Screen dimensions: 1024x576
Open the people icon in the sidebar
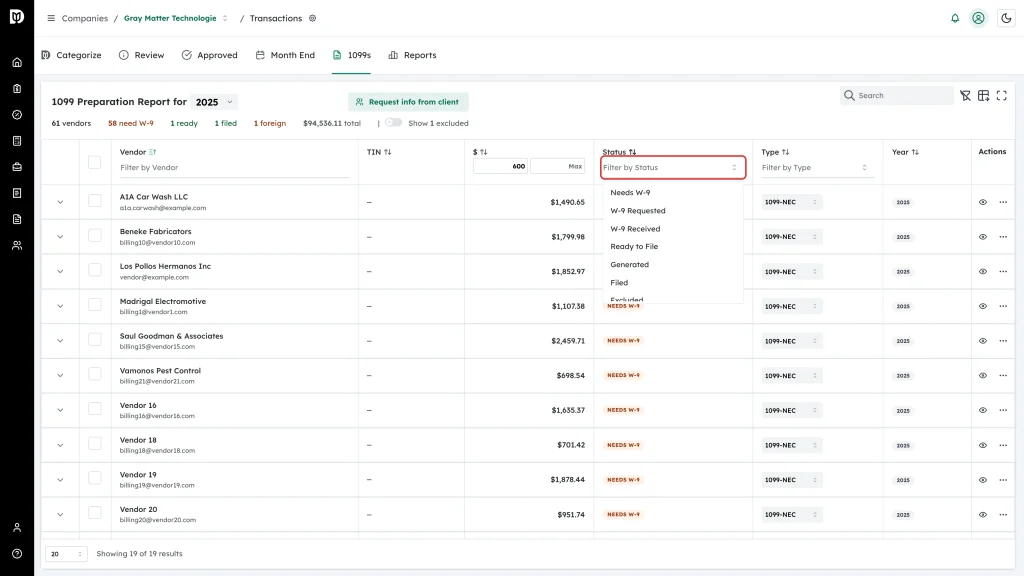coord(17,246)
